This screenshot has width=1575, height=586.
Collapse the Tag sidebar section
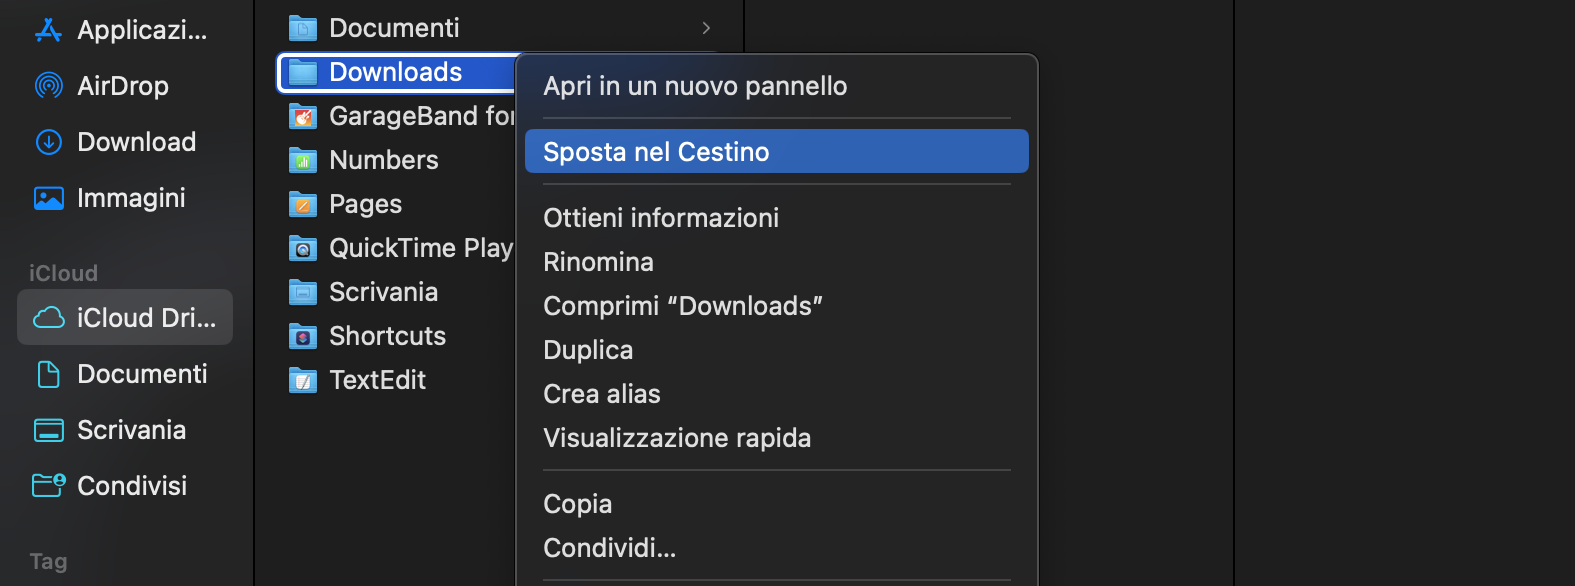tap(48, 561)
